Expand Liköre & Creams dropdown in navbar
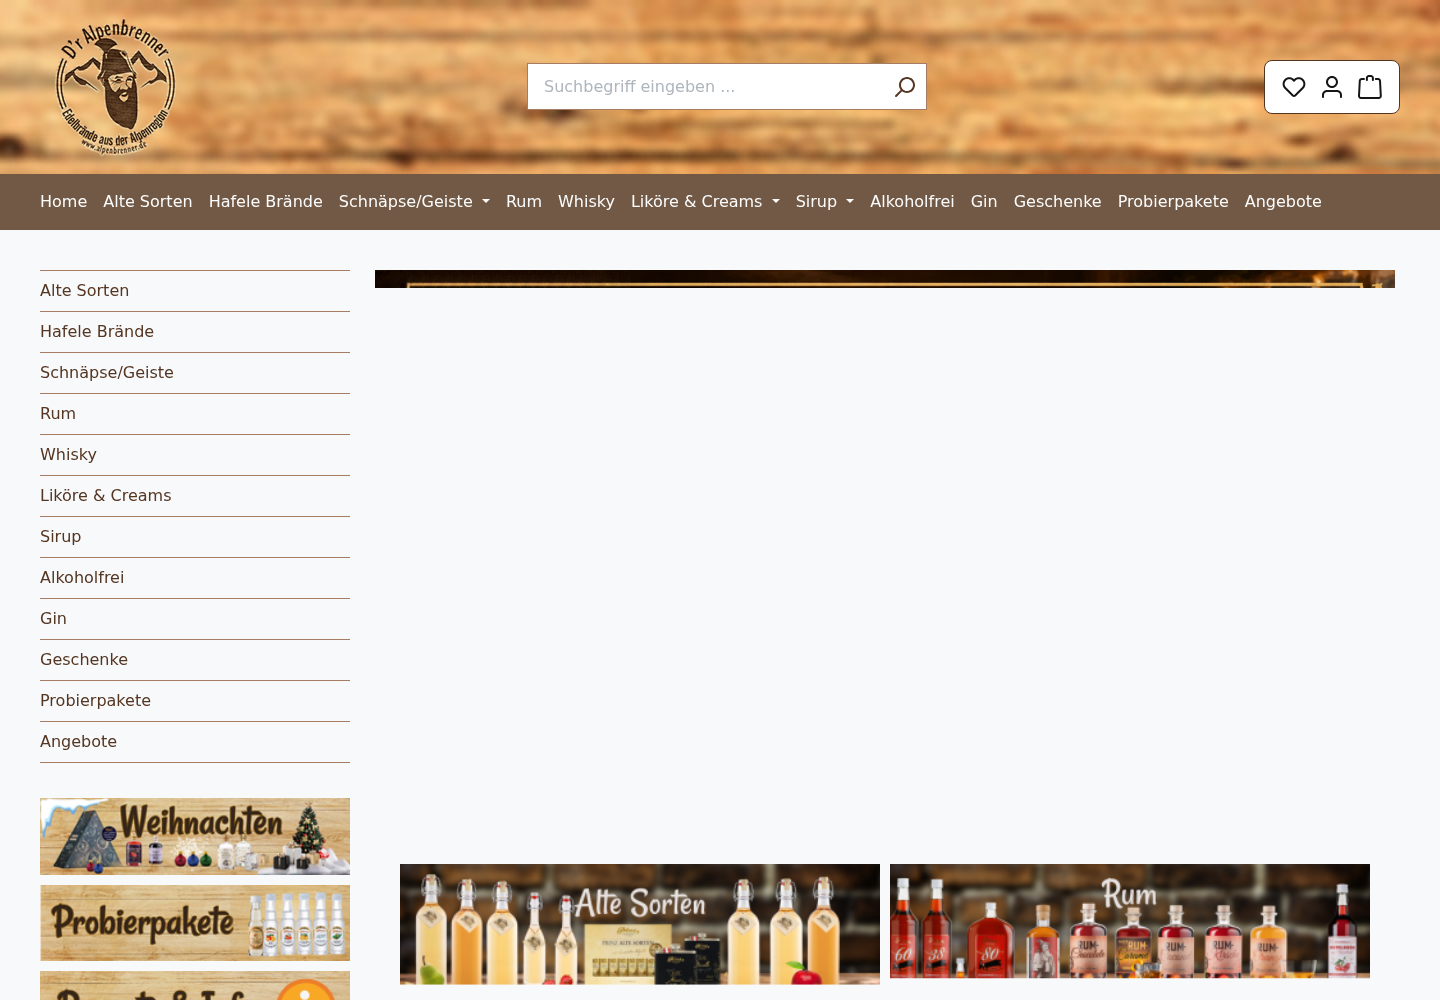The width and height of the screenshot is (1440, 1000). pyautogui.click(x=705, y=202)
